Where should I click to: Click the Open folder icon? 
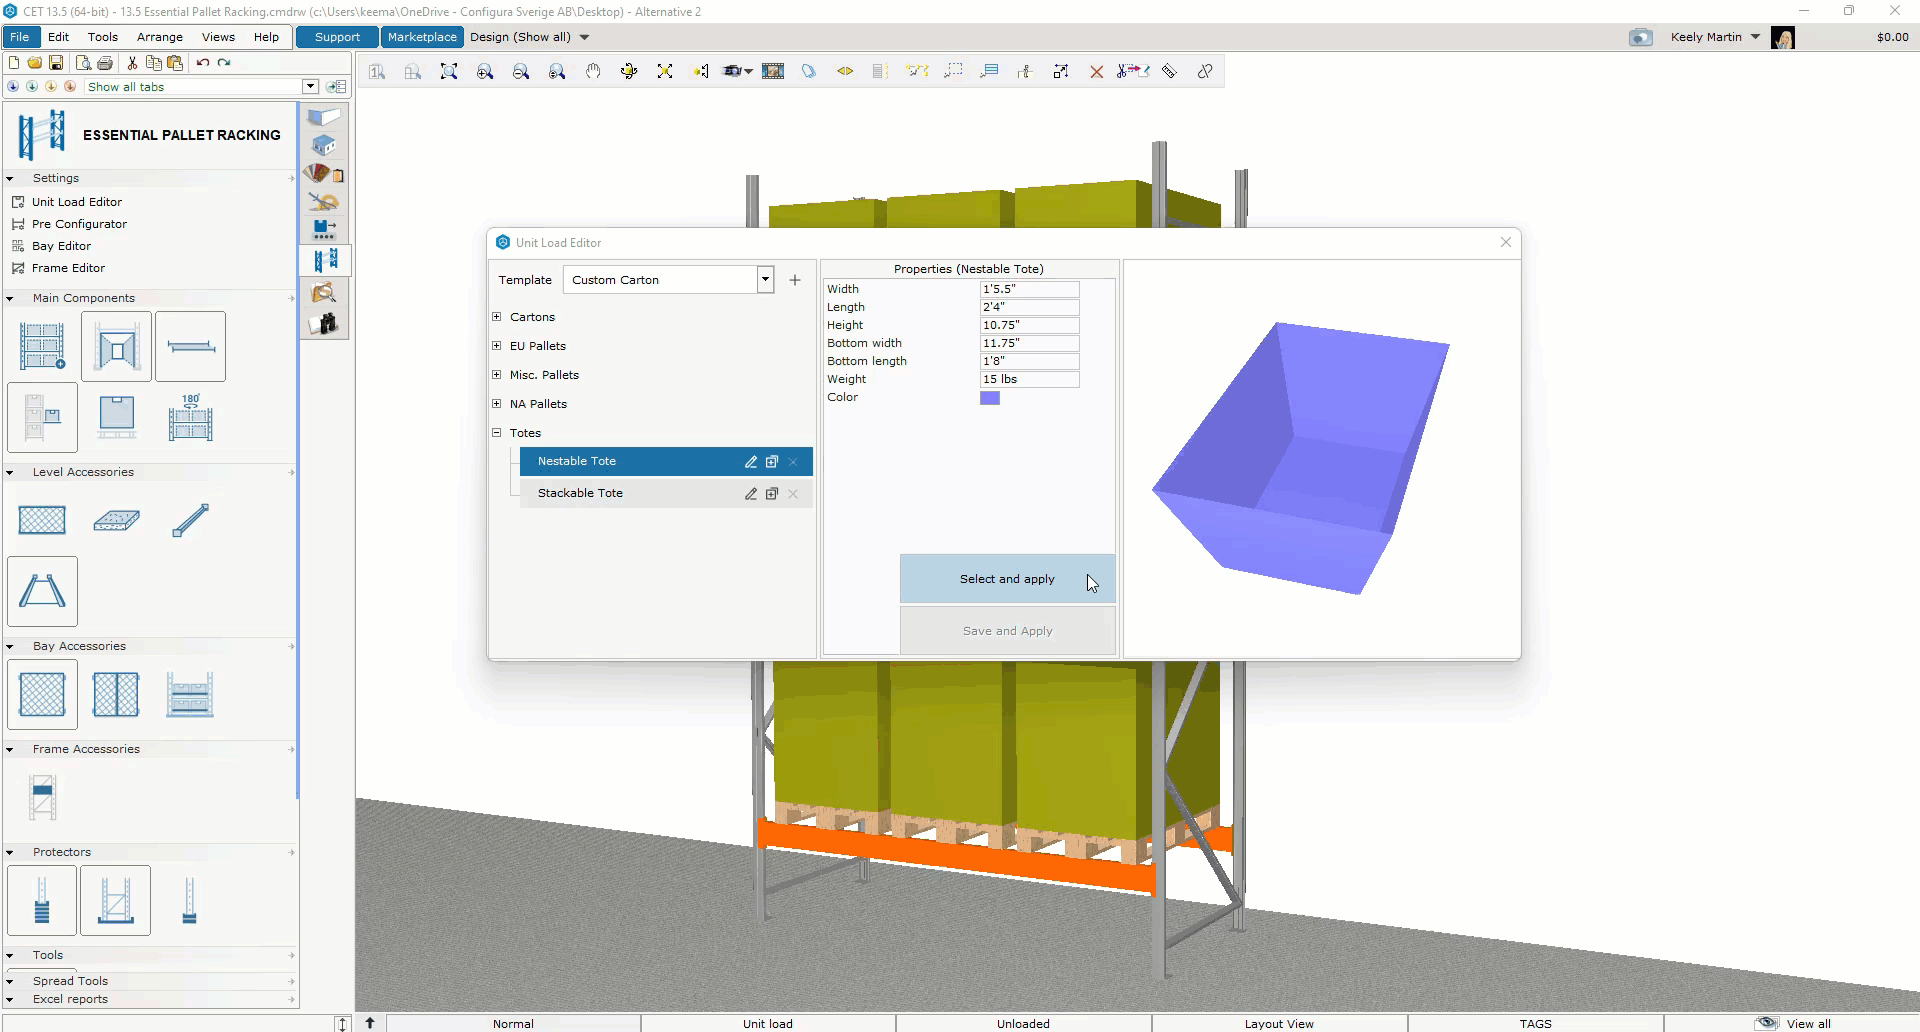coord(35,62)
